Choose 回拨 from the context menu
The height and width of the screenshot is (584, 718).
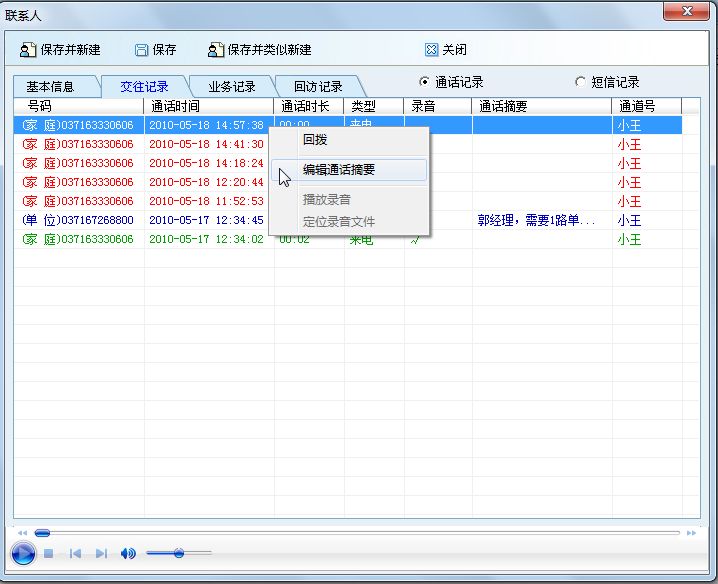315,140
